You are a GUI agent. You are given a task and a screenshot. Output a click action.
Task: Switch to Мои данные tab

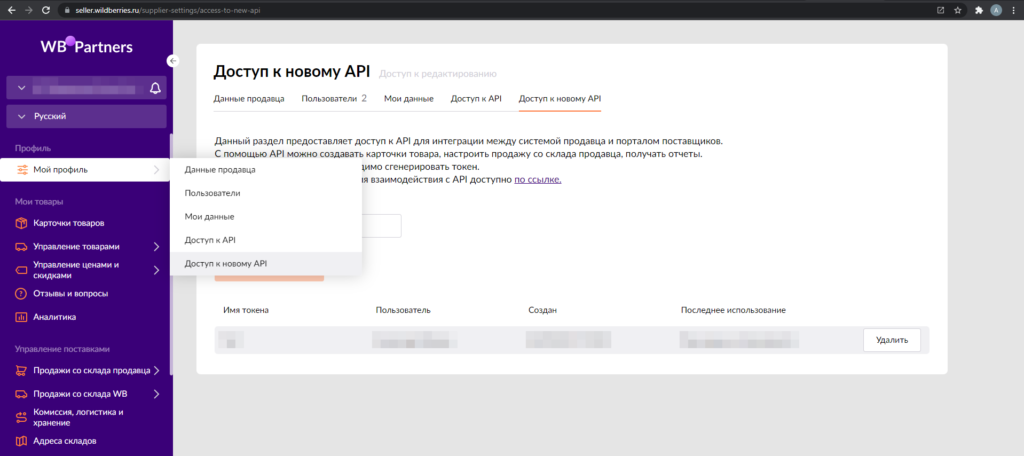coord(409,99)
